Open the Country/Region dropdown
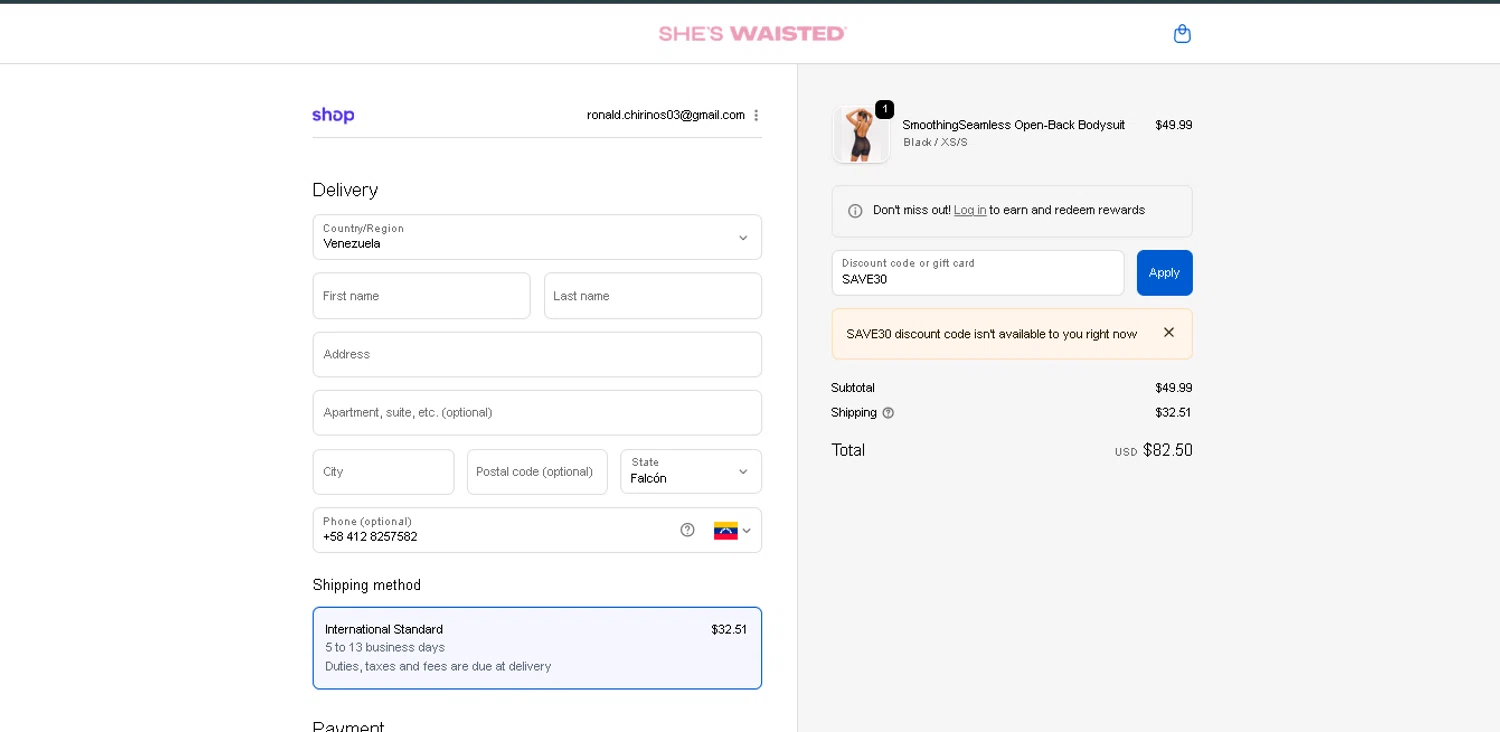The height and width of the screenshot is (732, 1500). (537, 237)
